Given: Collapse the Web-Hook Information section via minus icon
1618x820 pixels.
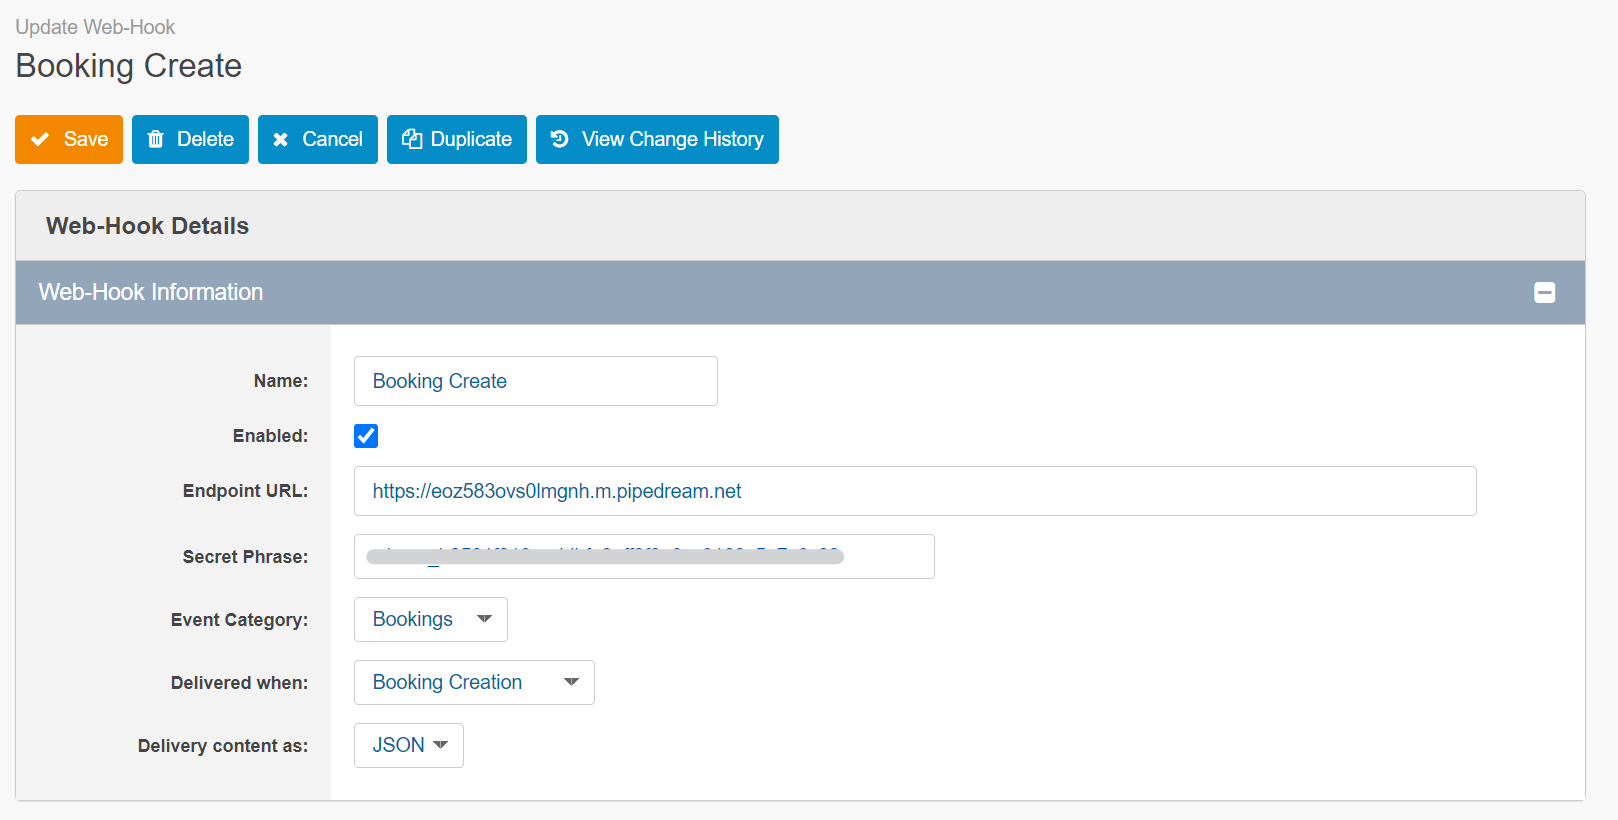Looking at the screenshot, I should 1544,293.
